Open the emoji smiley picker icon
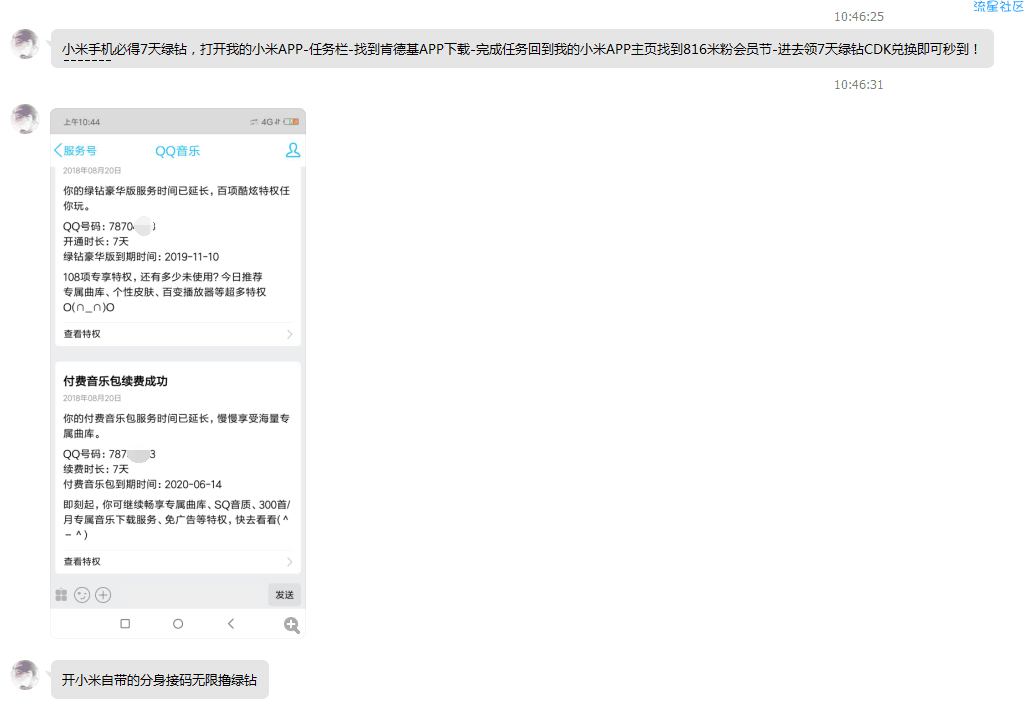 tap(82, 595)
